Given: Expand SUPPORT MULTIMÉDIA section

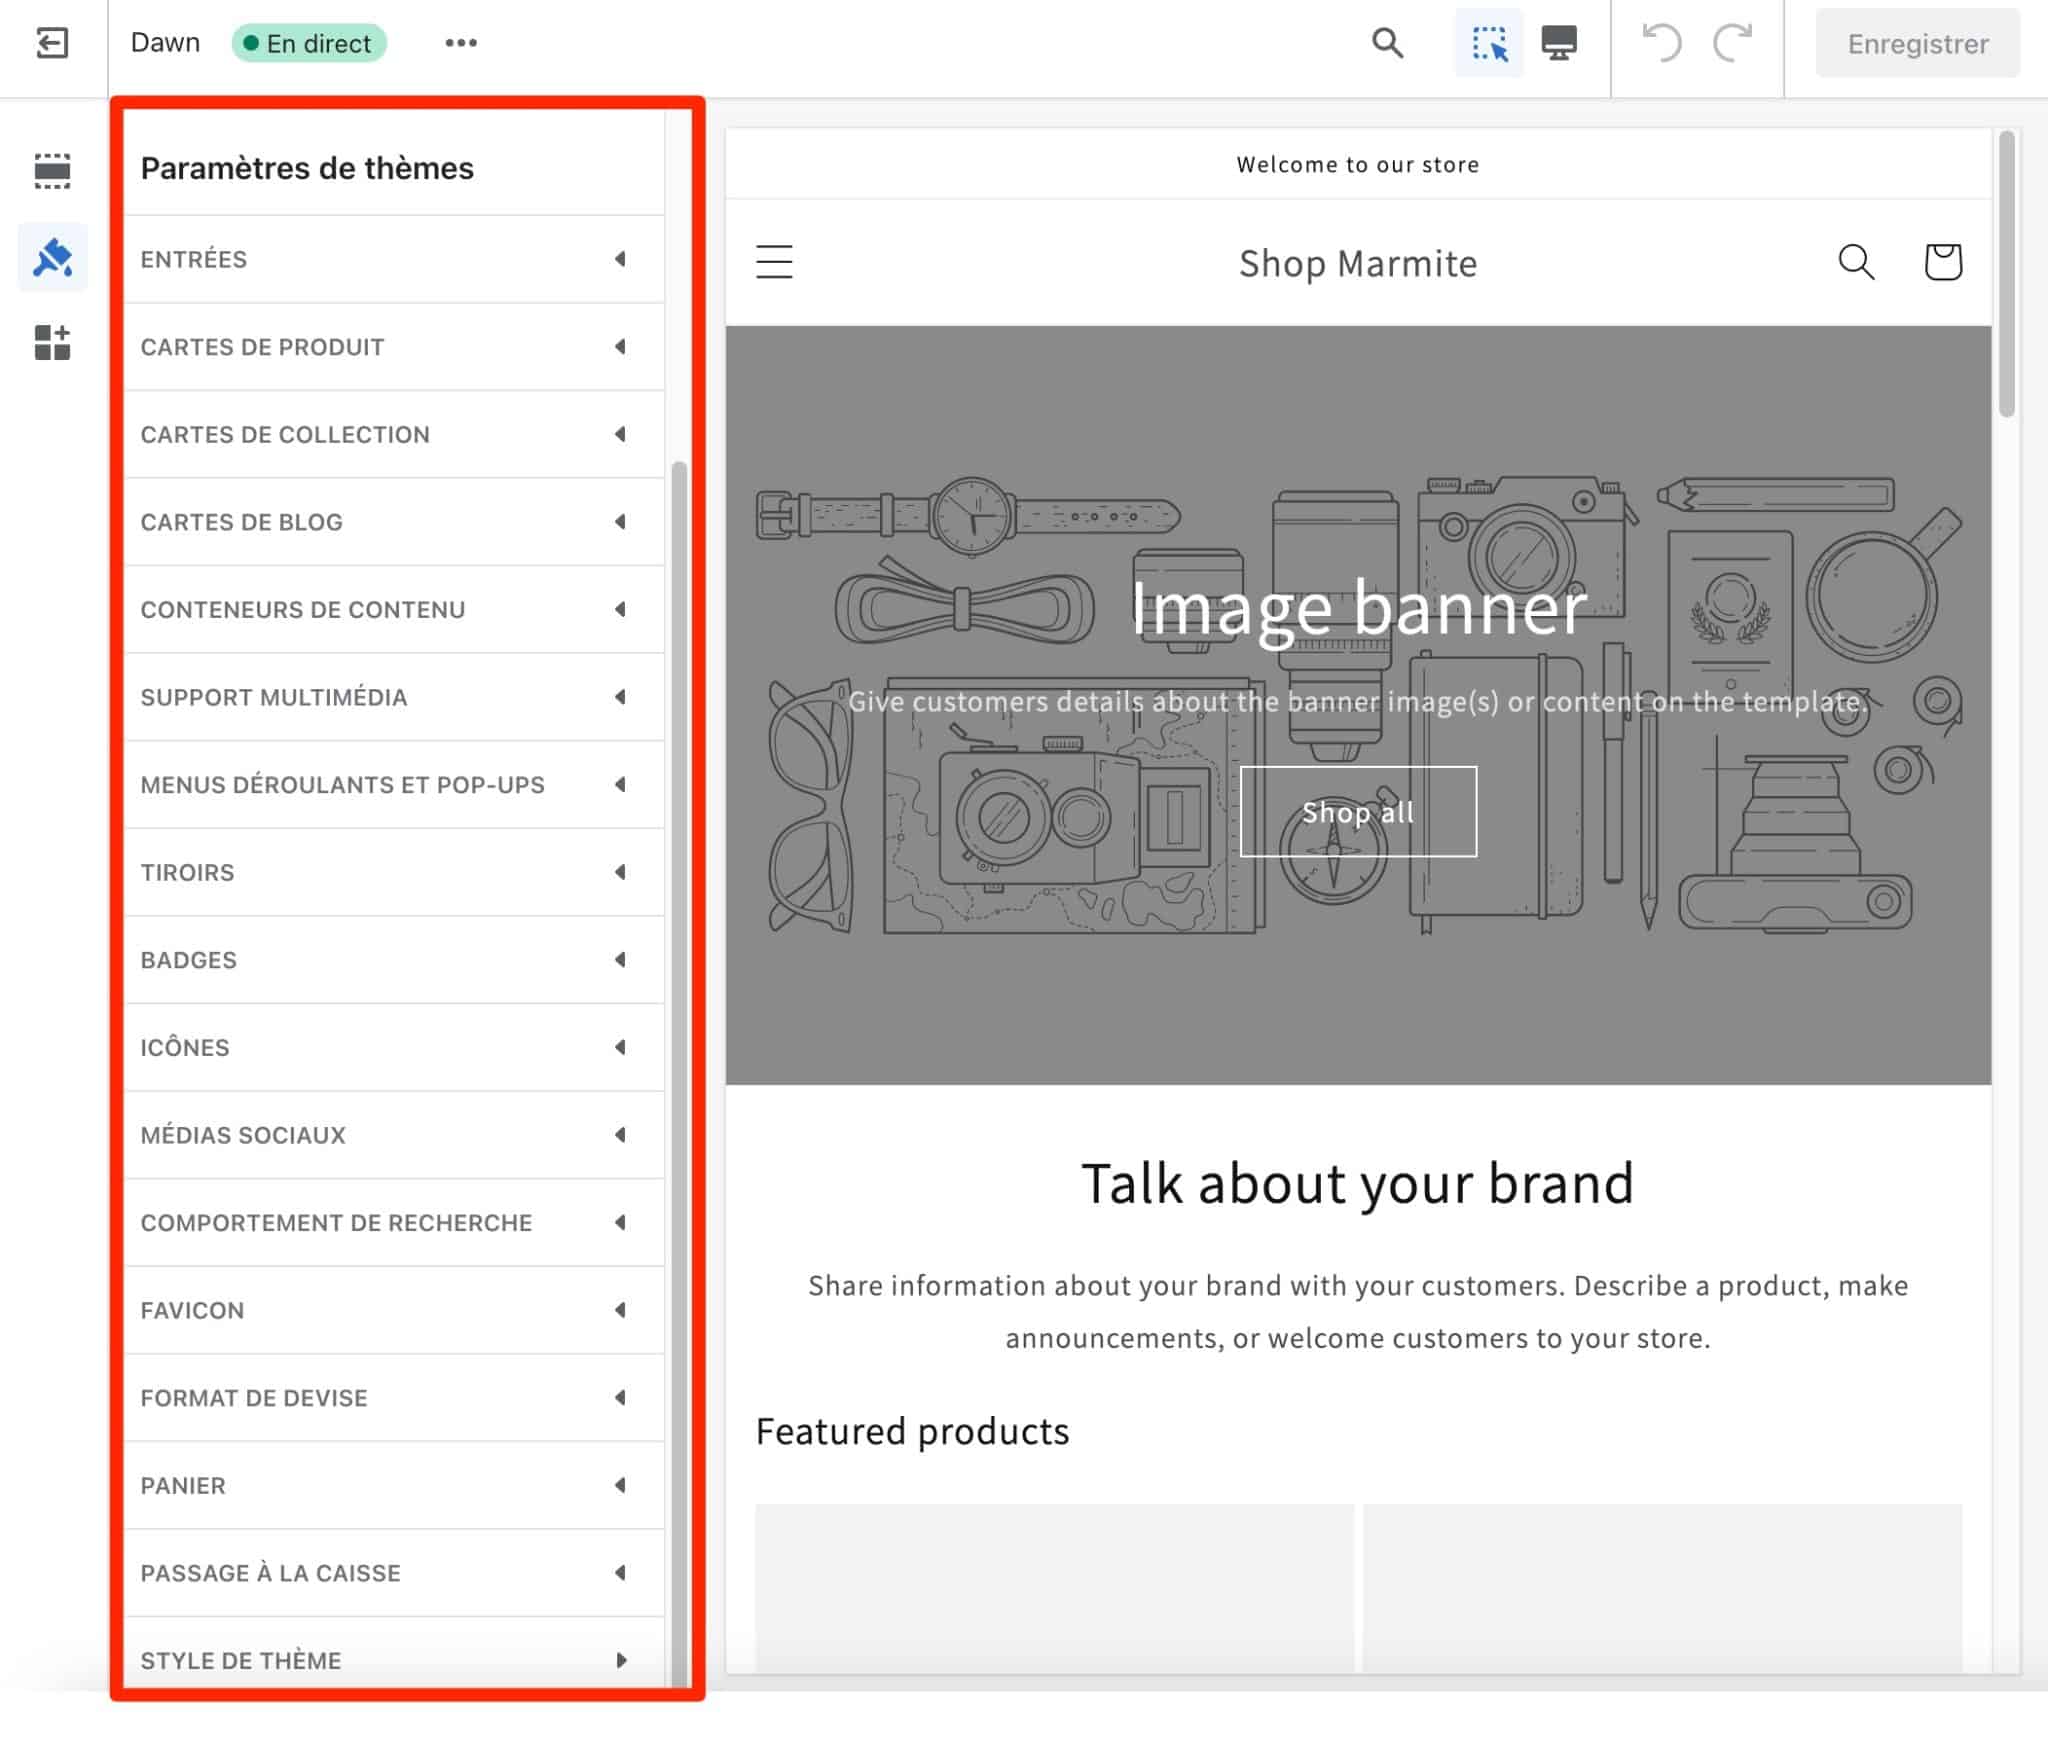Looking at the screenshot, I should pos(394,697).
